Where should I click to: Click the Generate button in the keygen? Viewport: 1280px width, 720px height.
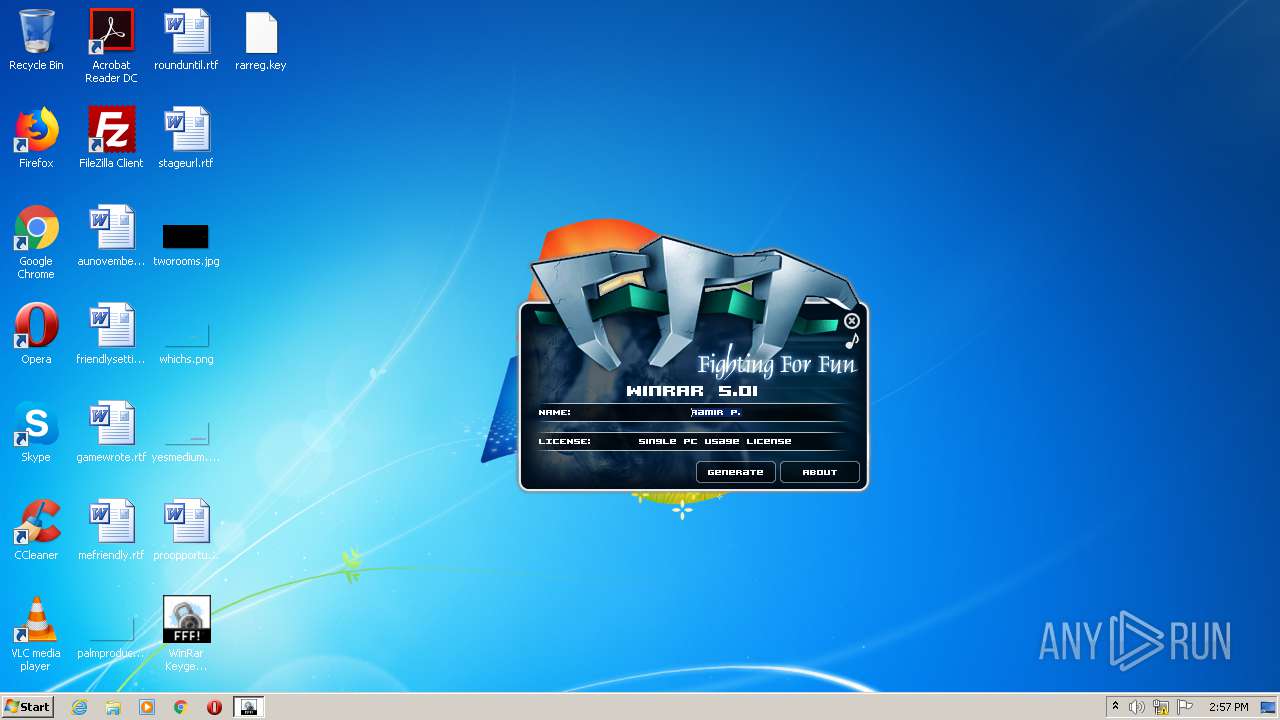point(735,472)
